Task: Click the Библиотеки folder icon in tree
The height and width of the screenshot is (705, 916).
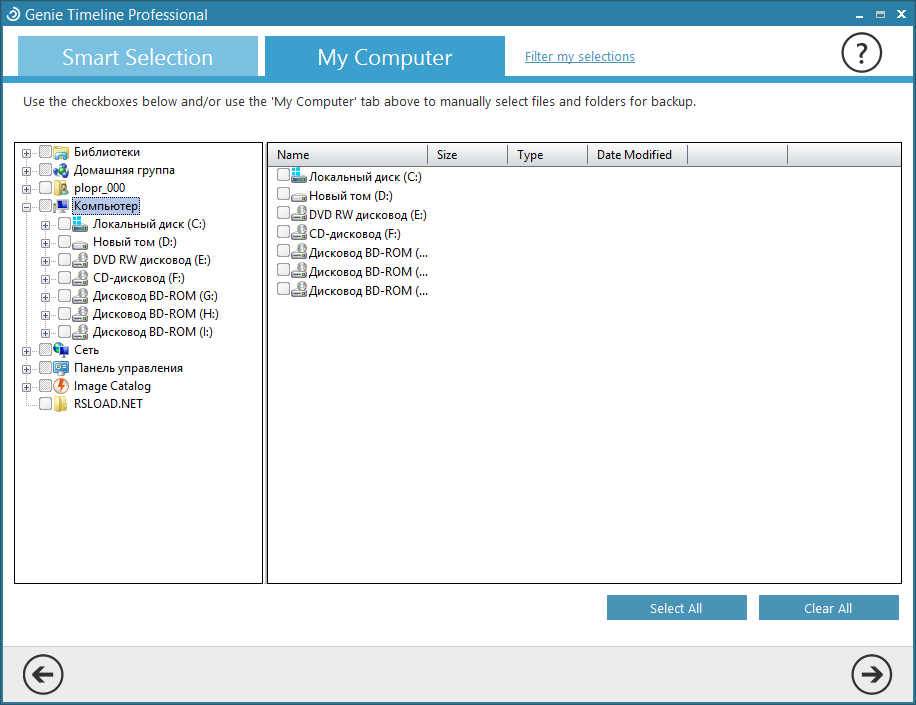Action: tap(61, 152)
